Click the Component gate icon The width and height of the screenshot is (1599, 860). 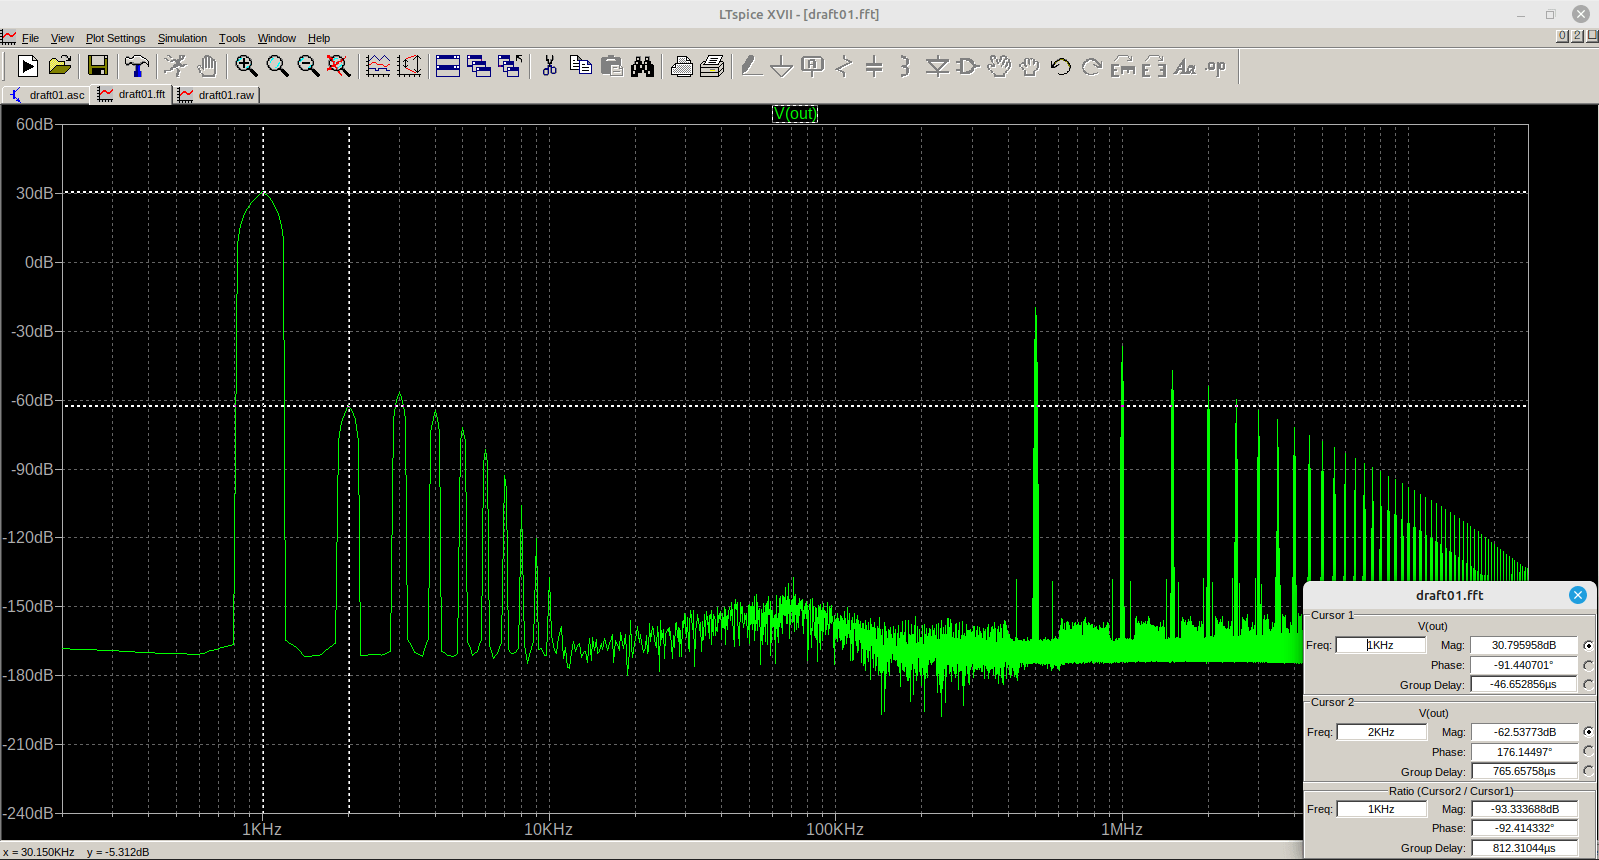[968, 66]
